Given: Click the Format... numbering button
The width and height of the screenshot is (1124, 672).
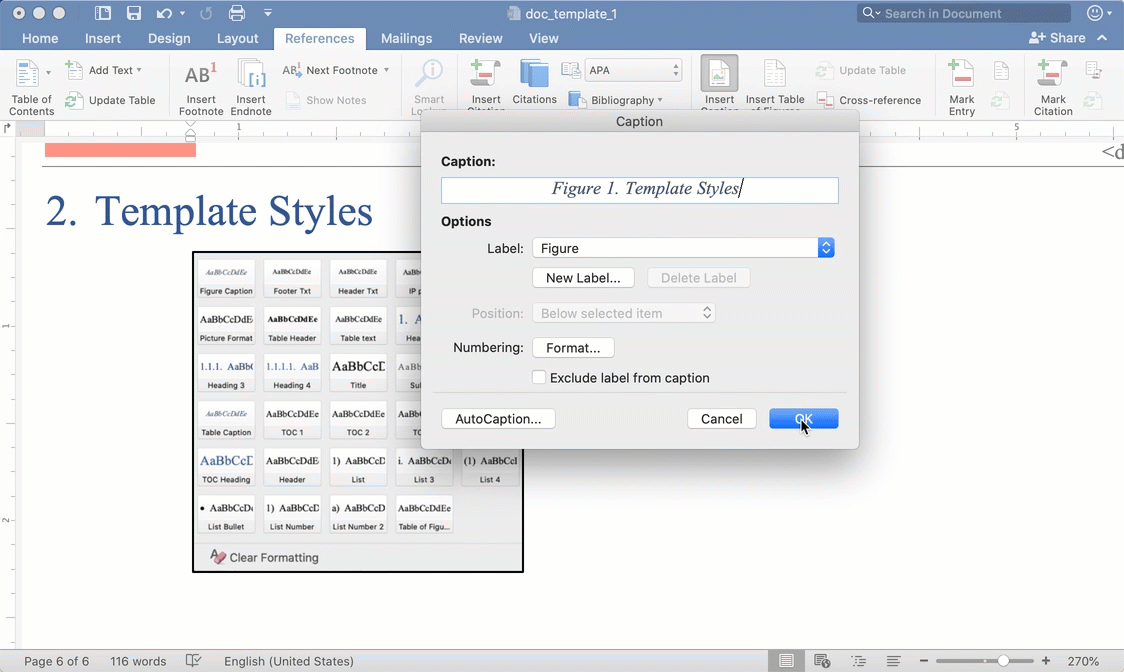Looking at the screenshot, I should (x=573, y=348).
